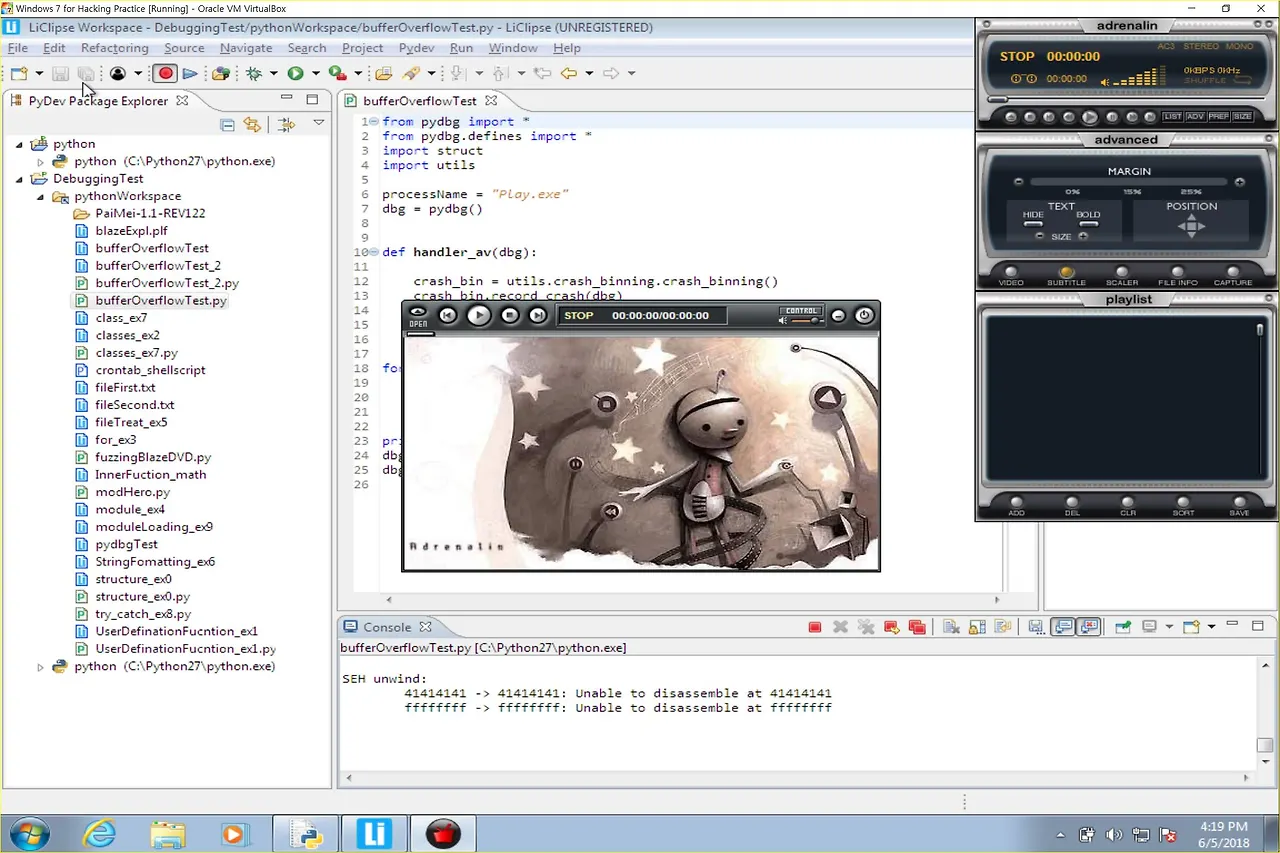1280x853 pixels.
Task: Open the Back history dropdown arrow
Action: [589, 73]
